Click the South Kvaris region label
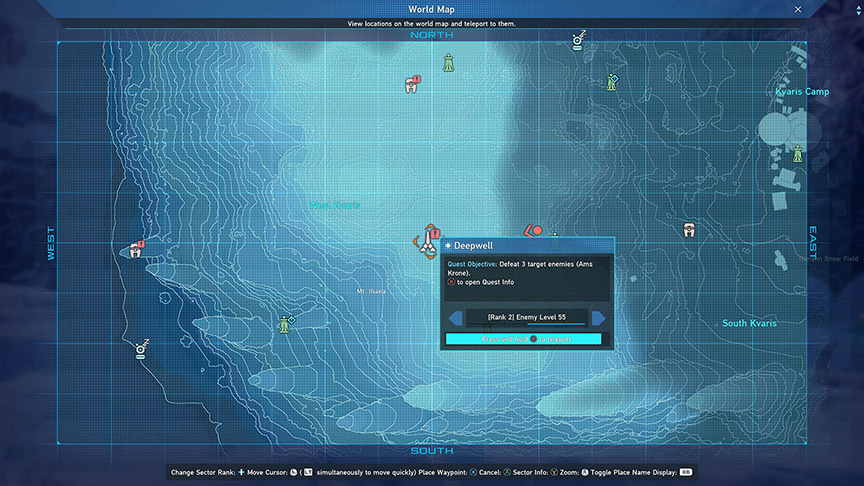 coord(749,323)
